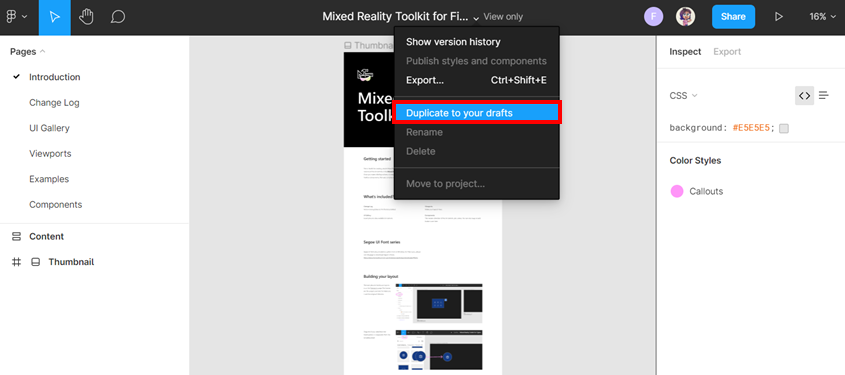
Task: Choose Publish styles and components
Action: (476, 61)
